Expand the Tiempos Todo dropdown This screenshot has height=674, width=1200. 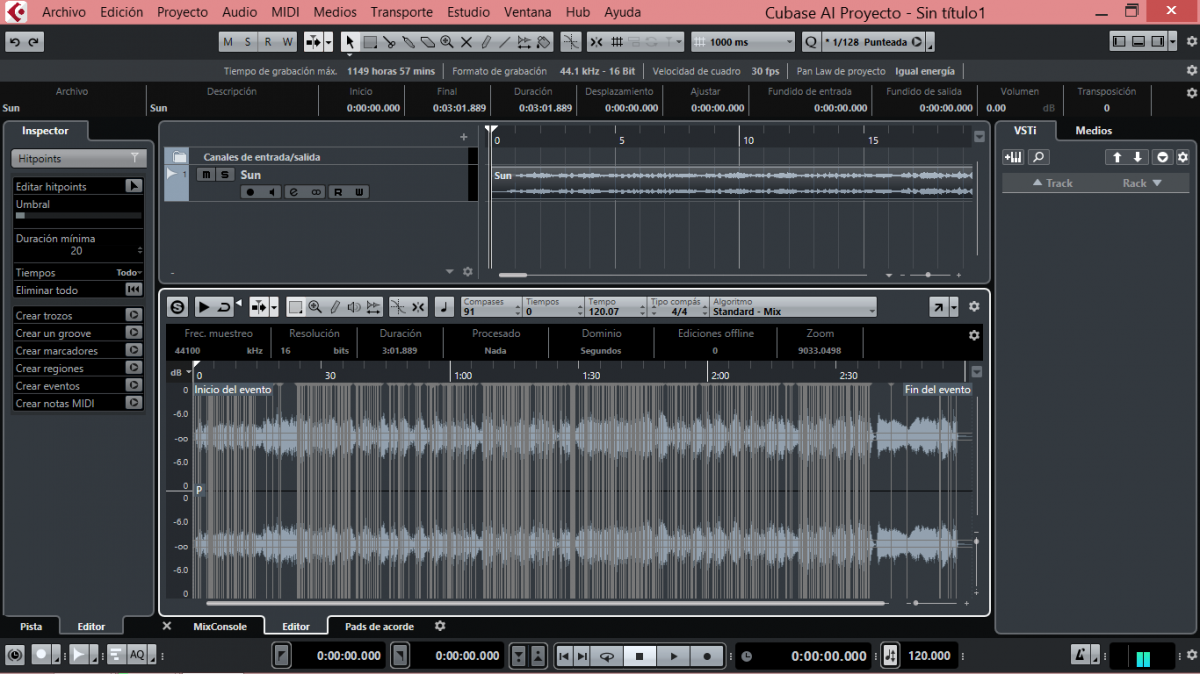click(x=129, y=273)
